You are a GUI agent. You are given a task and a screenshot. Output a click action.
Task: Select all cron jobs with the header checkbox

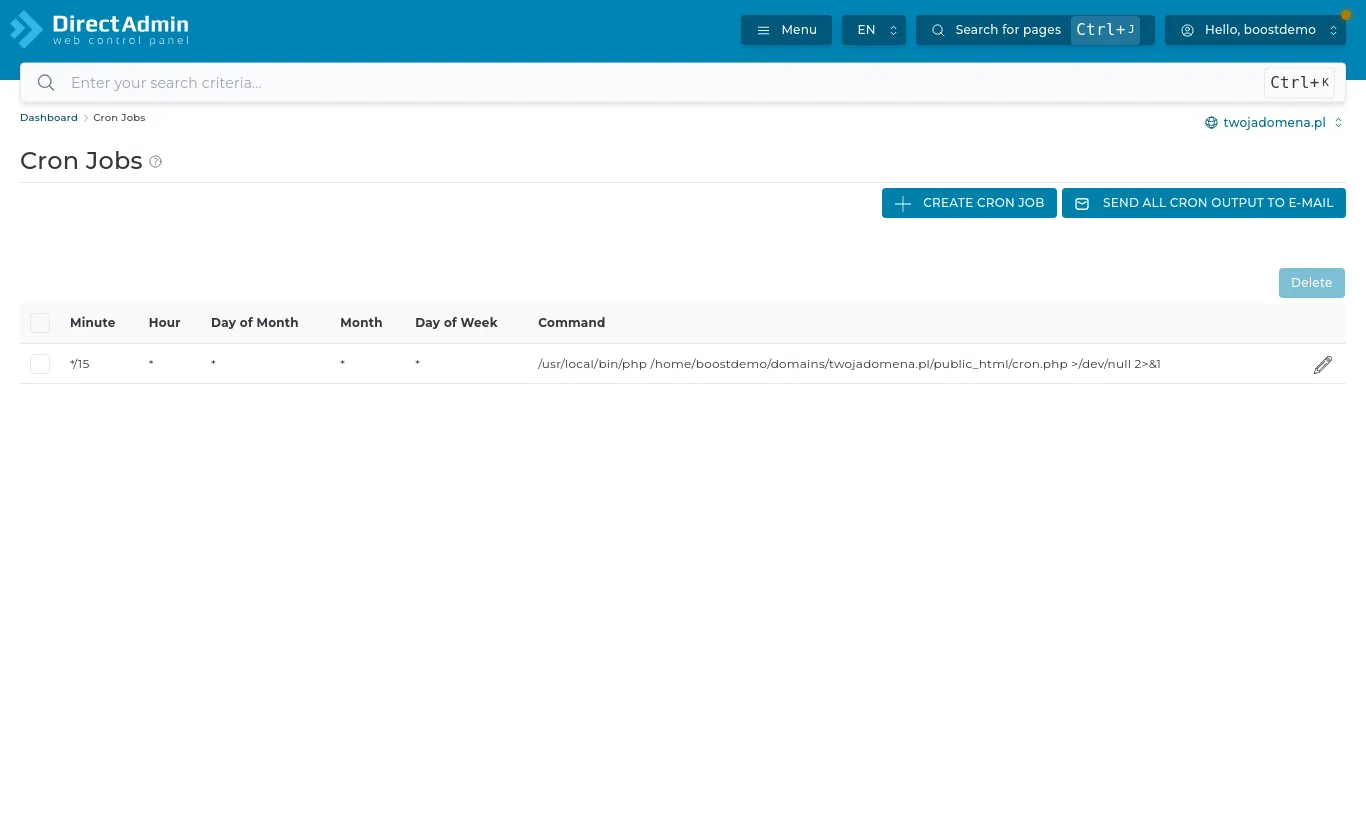click(40, 323)
